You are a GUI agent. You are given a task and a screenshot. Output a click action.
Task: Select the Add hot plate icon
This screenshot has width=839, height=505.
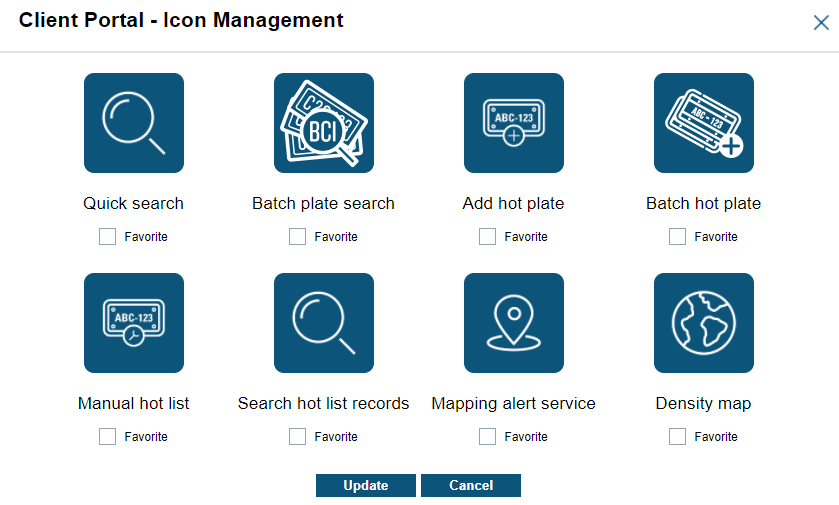pyautogui.click(x=514, y=123)
